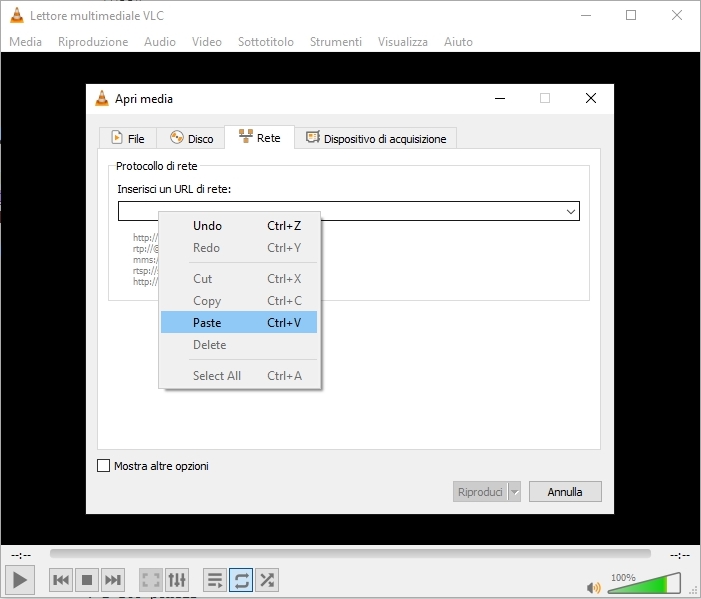Image resolution: width=701 pixels, height=599 pixels.
Task: Open the Visualizza menu
Action: 402,42
